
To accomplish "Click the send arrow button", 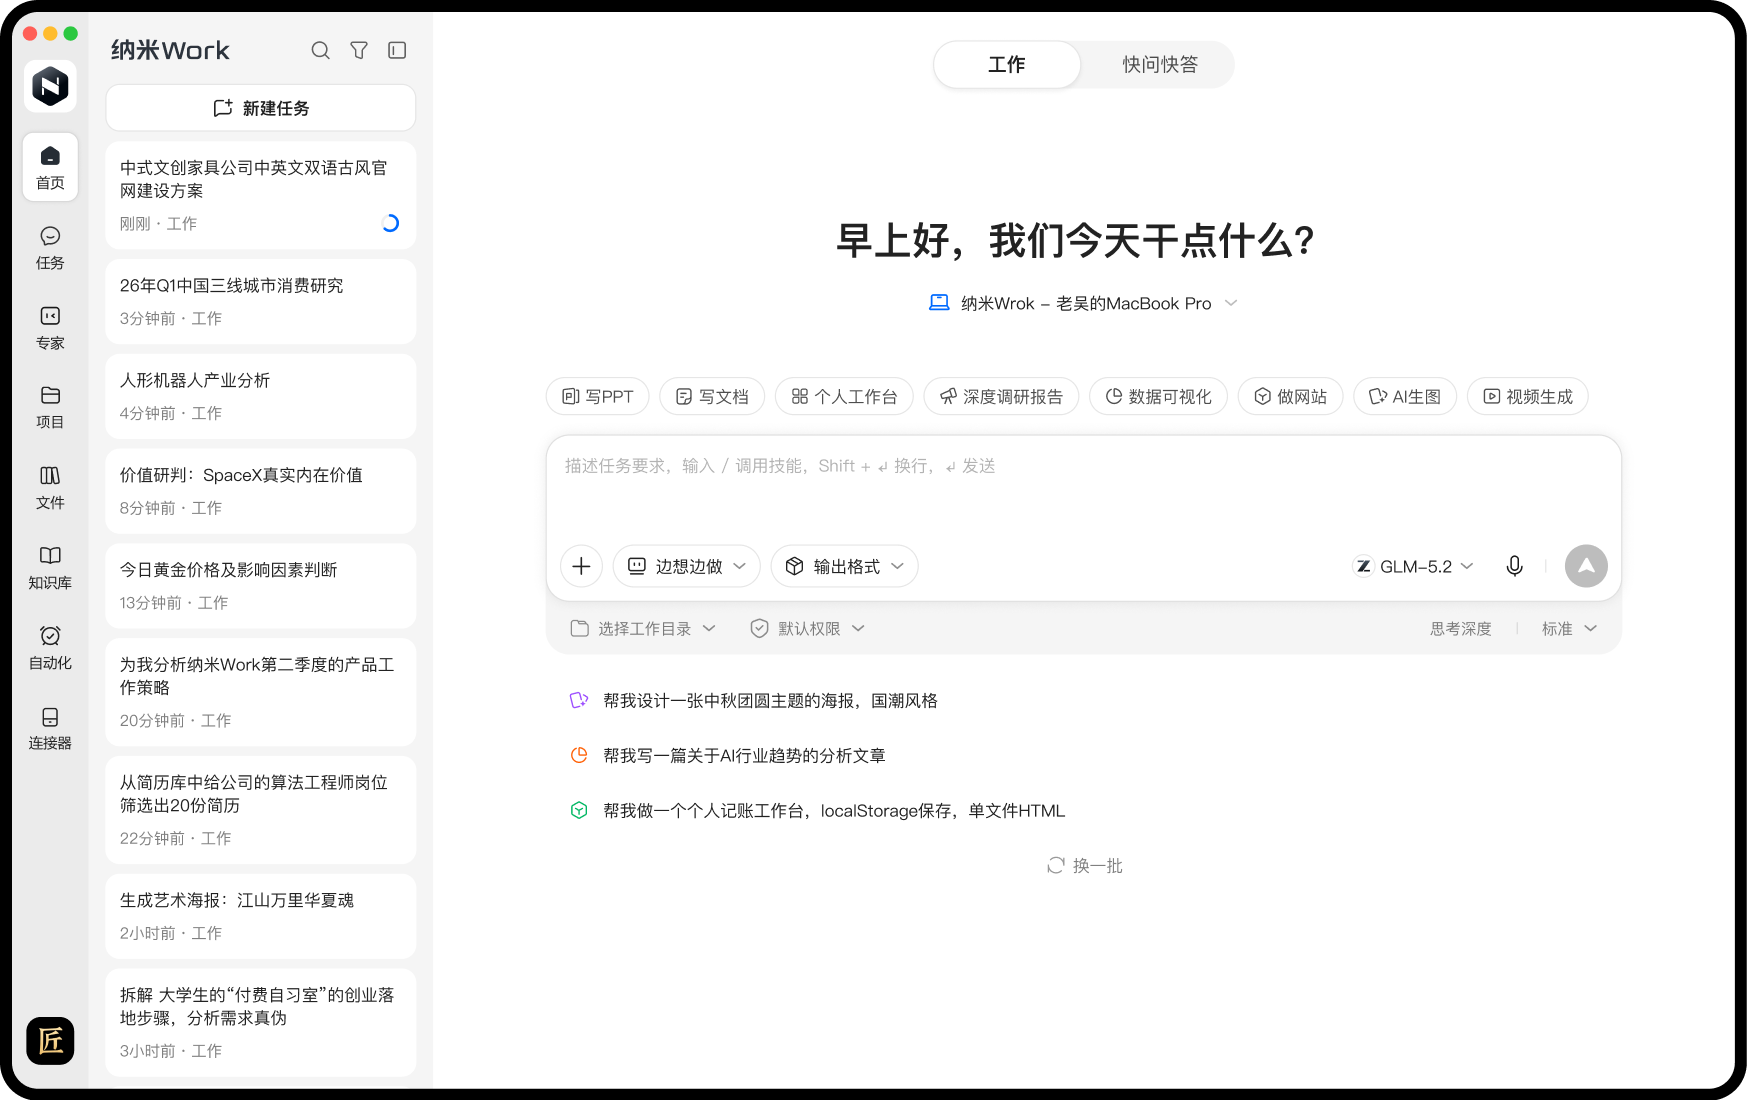I will 1586,566.
